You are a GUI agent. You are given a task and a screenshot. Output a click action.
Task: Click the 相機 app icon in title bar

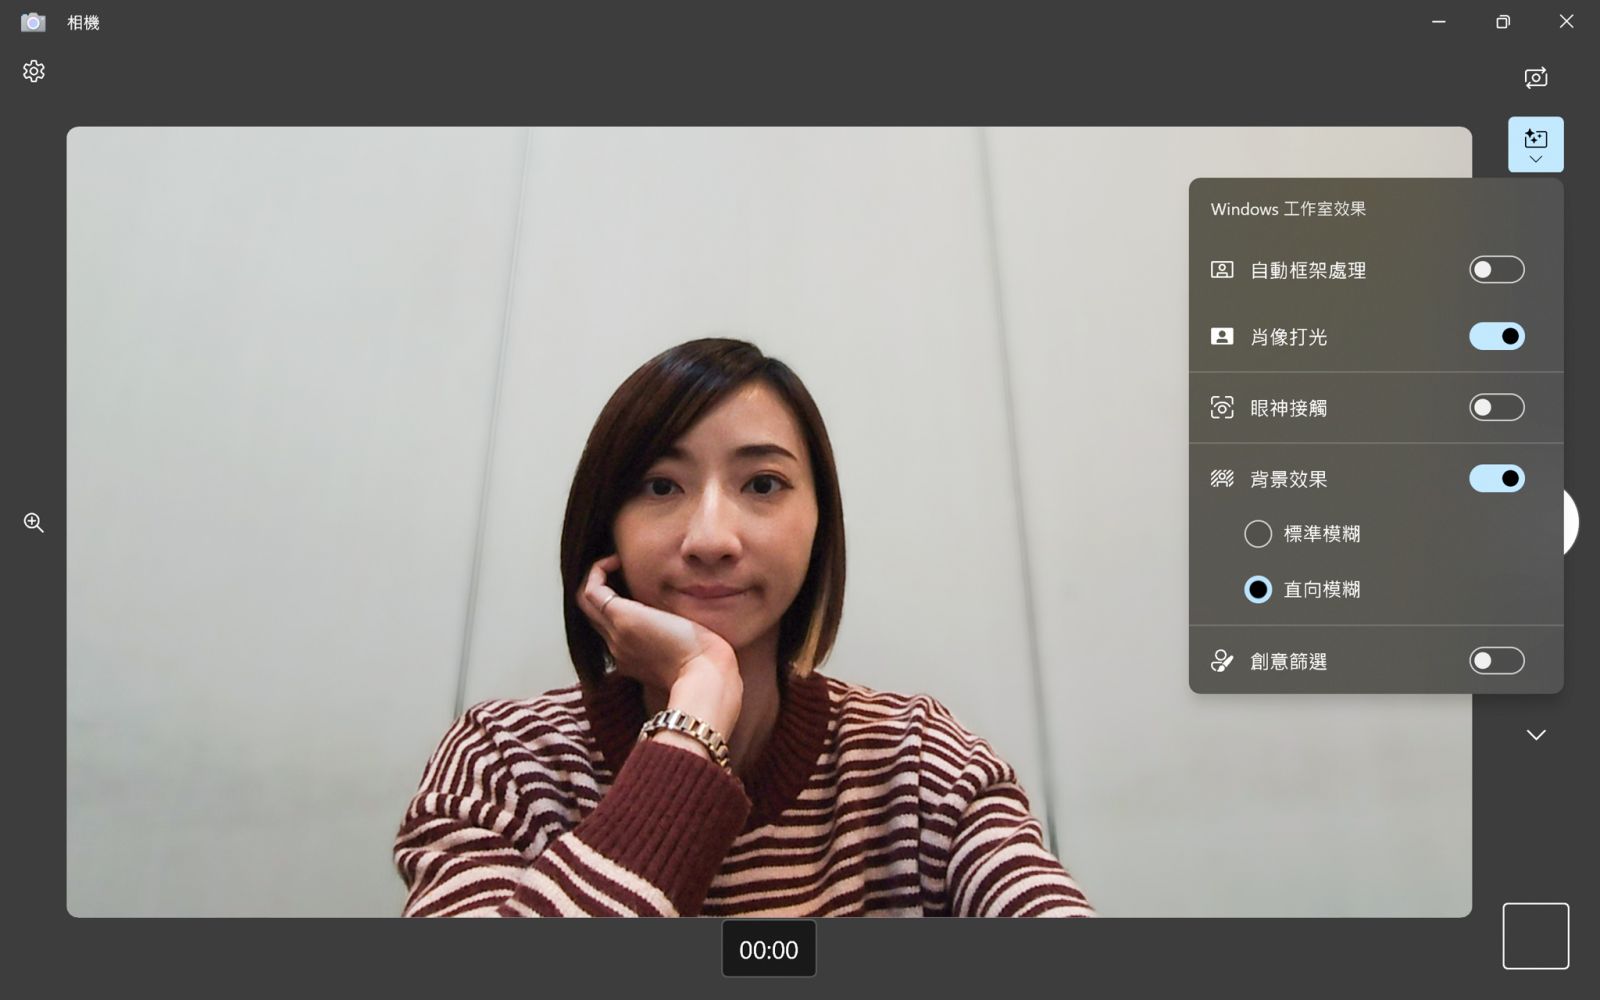[33, 22]
